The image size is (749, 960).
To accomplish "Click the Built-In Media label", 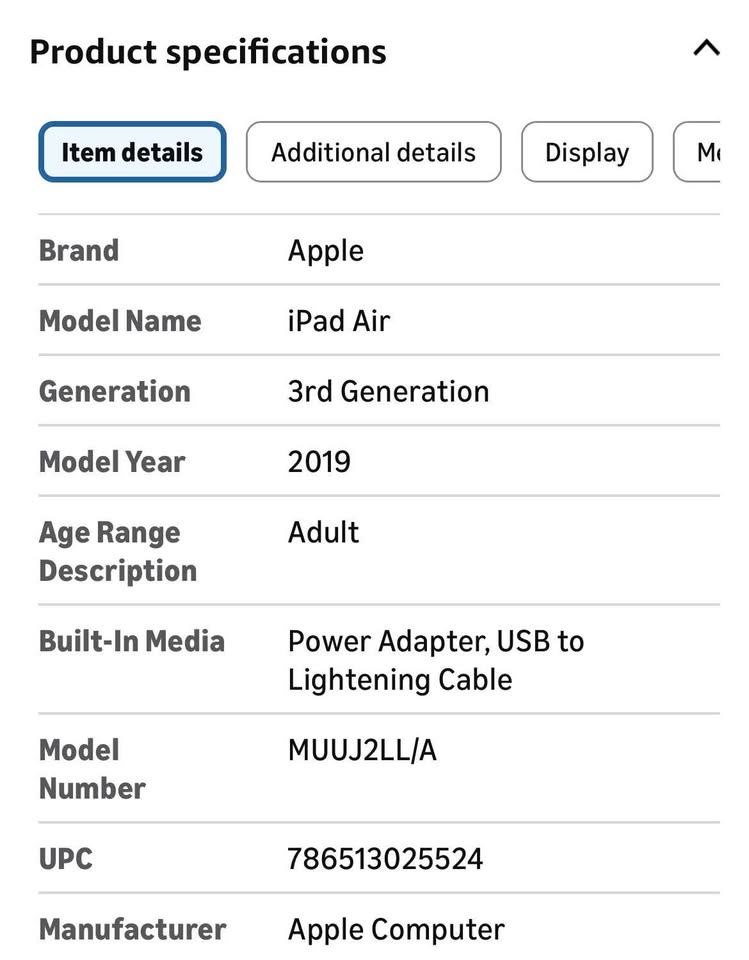I will tap(132, 641).
